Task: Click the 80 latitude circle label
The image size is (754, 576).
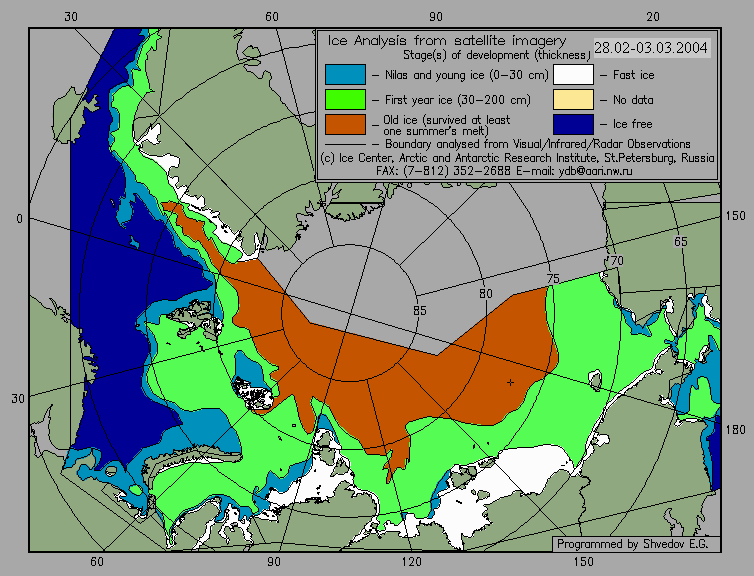Action: [x=486, y=293]
